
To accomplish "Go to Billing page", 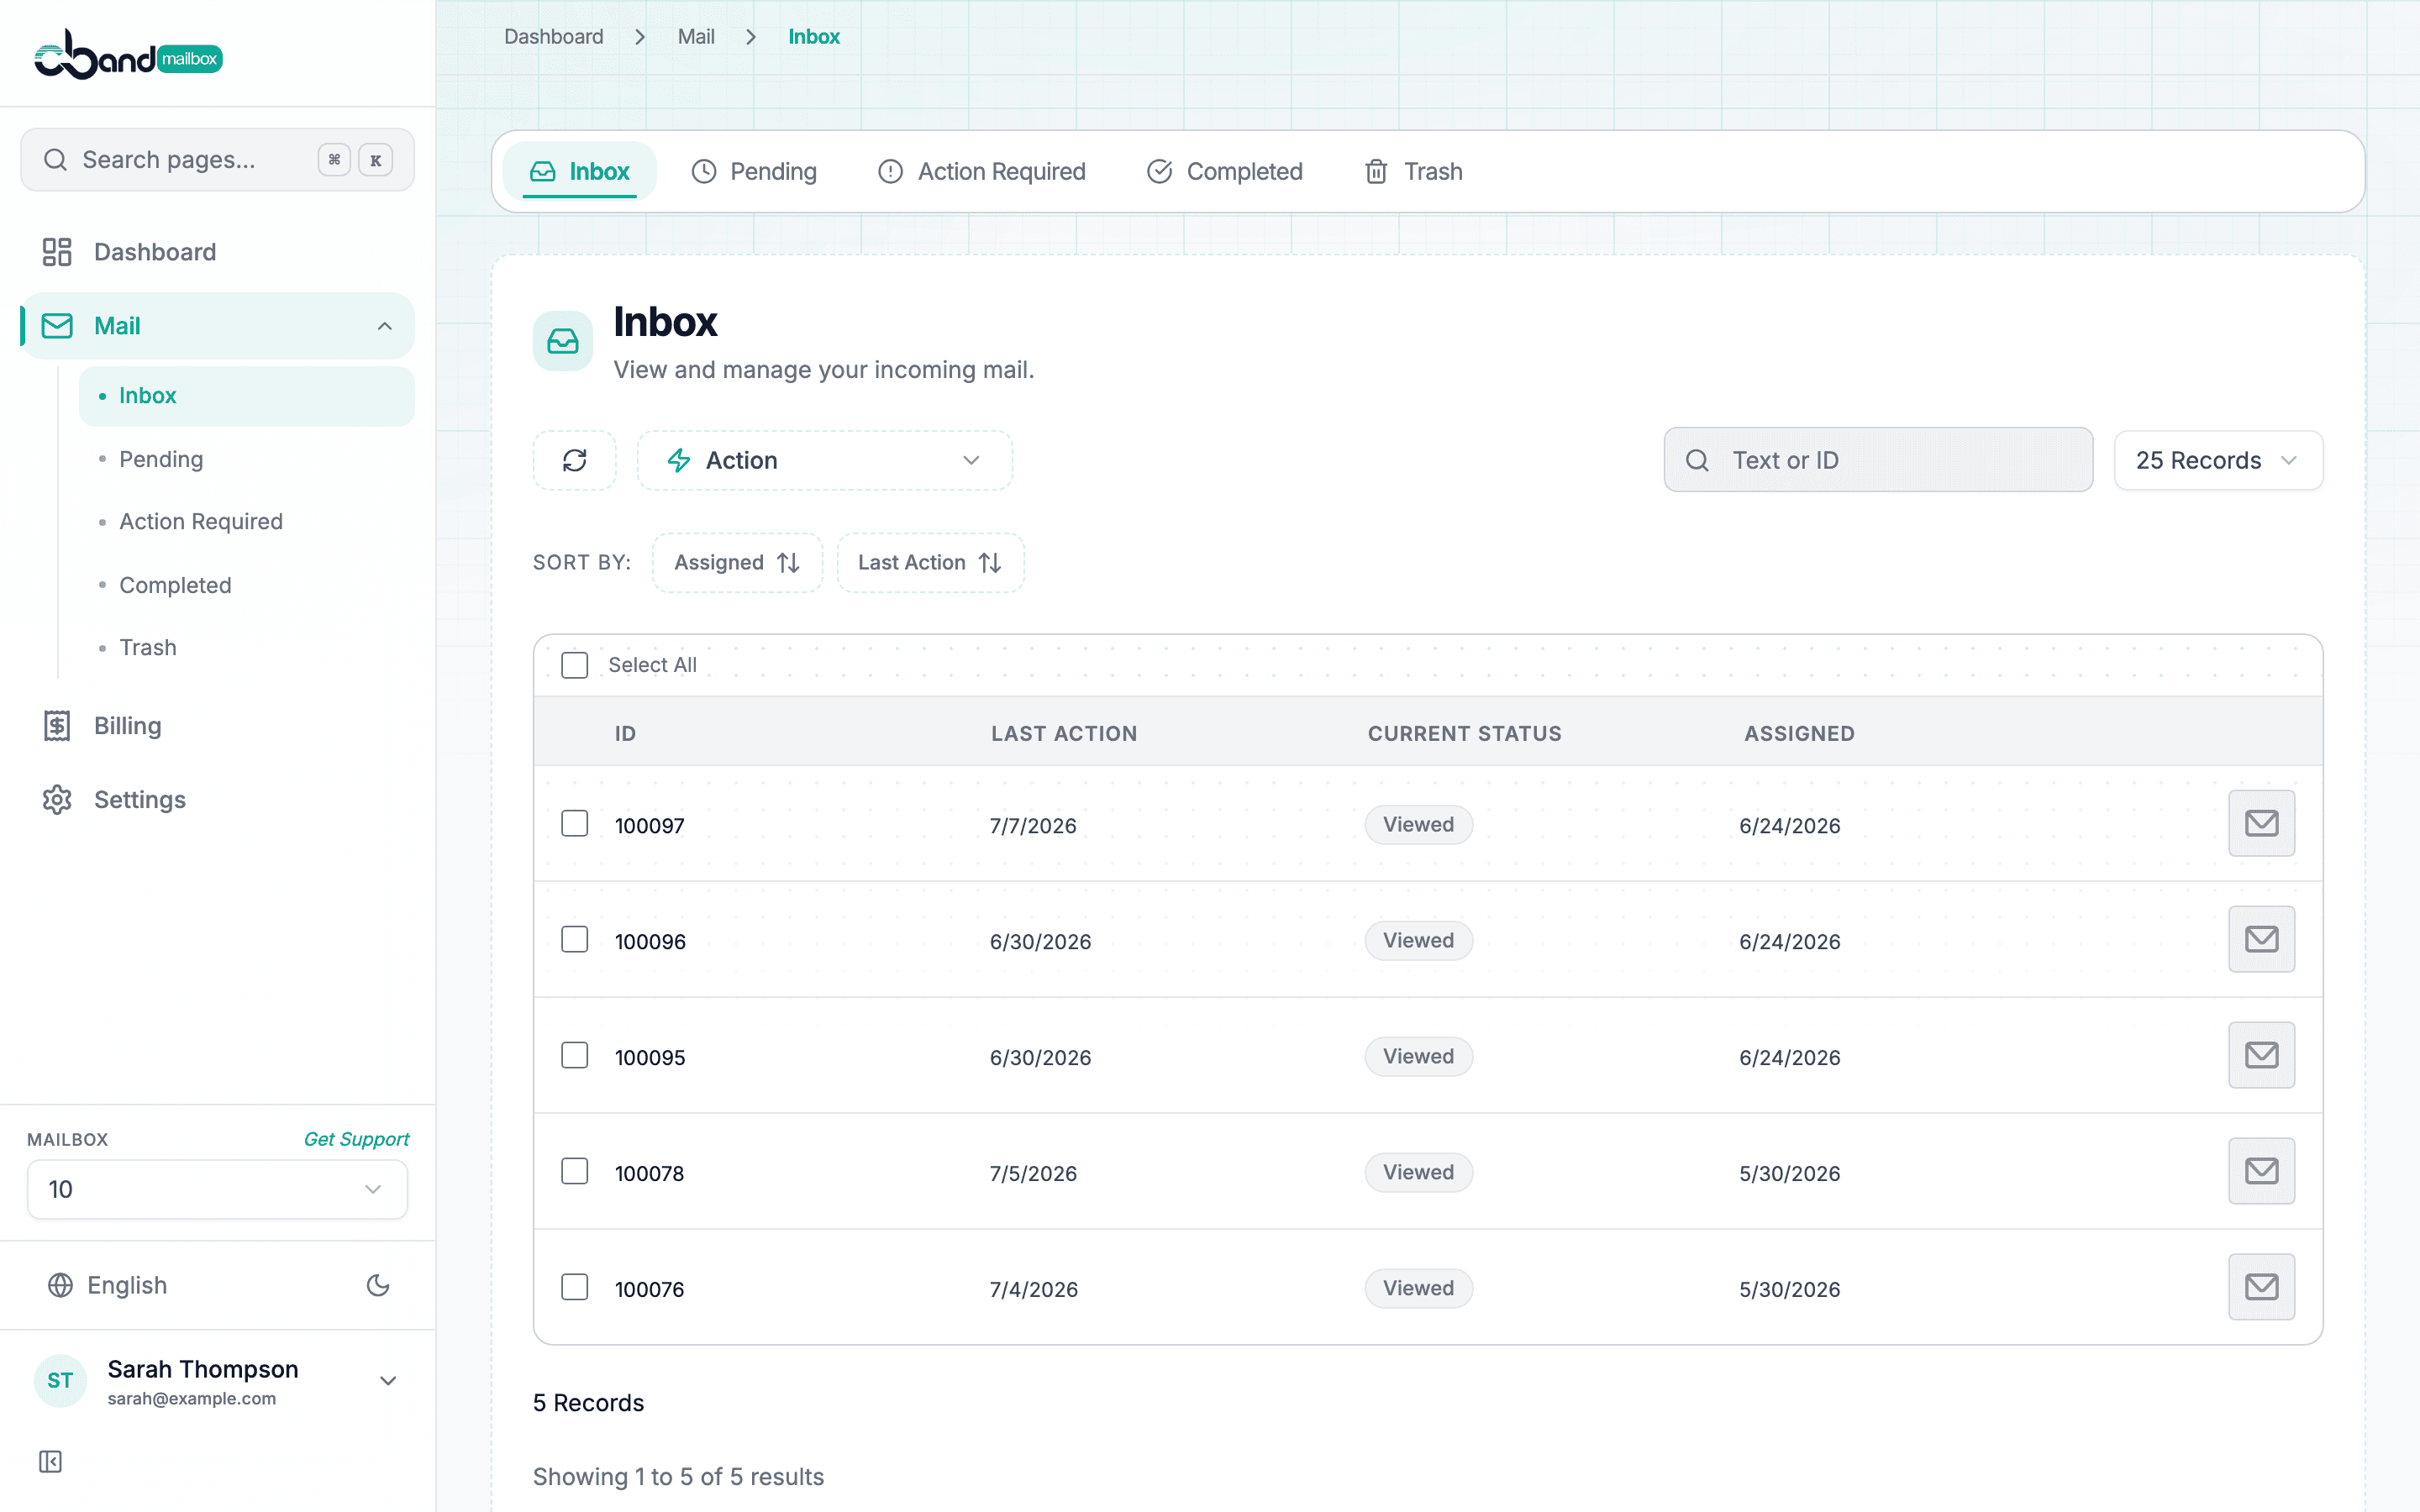I will (x=217, y=726).
